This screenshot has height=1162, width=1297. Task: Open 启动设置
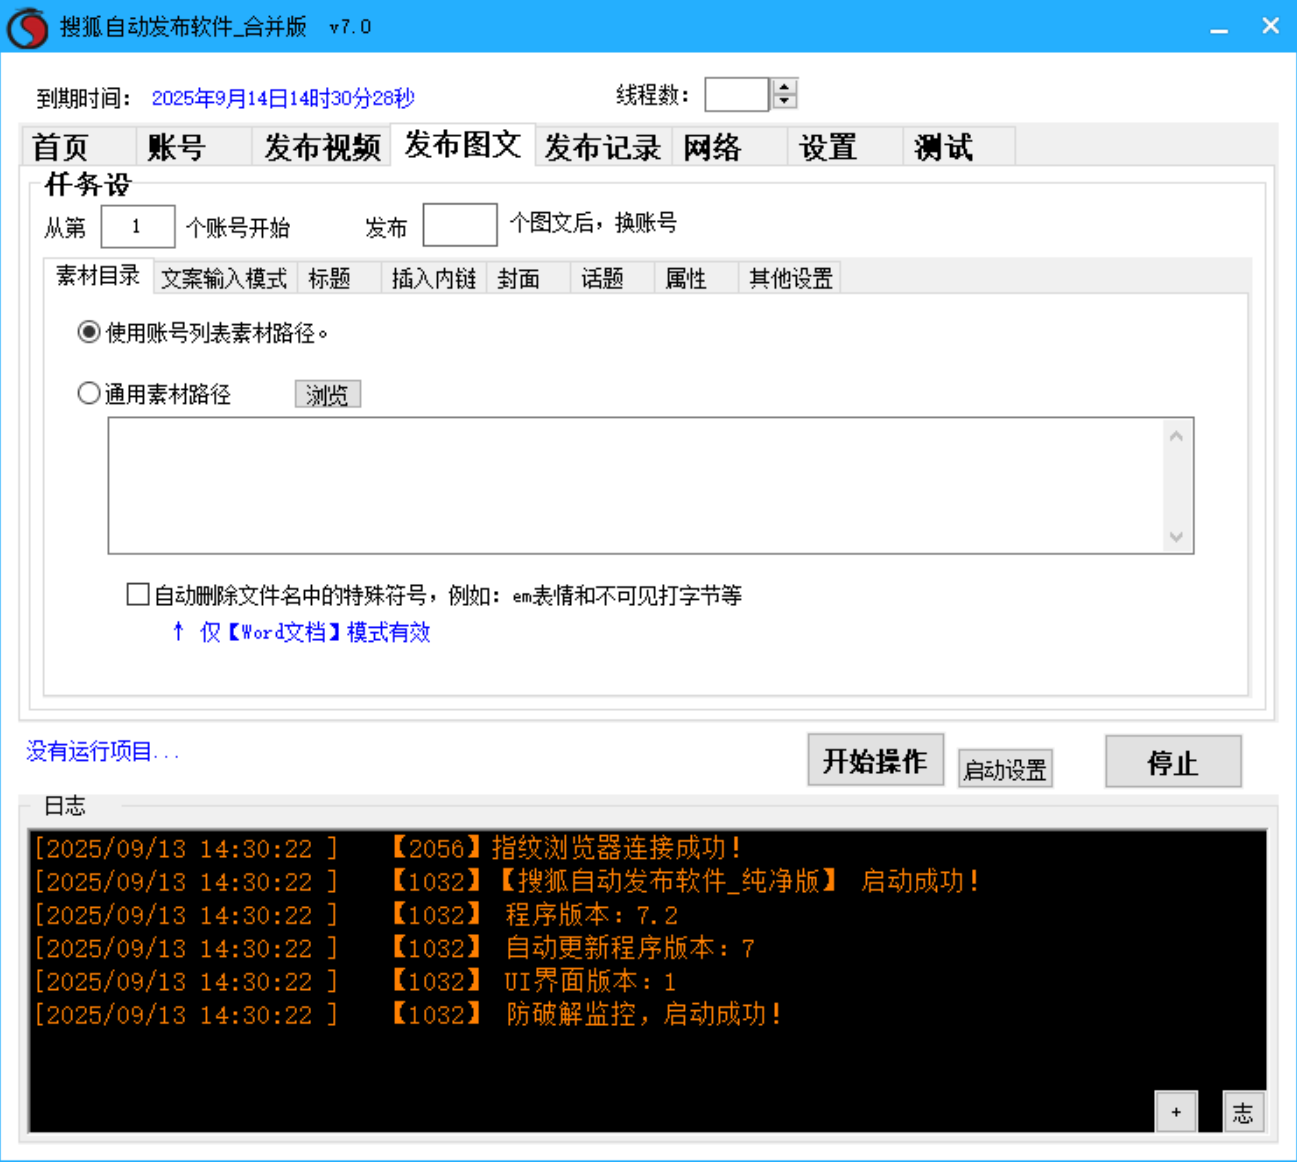(1004, 768)
